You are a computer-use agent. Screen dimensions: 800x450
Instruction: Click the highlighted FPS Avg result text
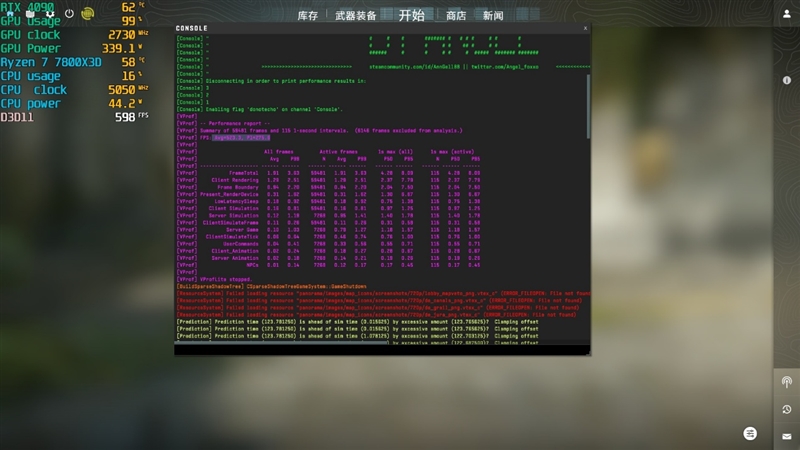[241, 138]
